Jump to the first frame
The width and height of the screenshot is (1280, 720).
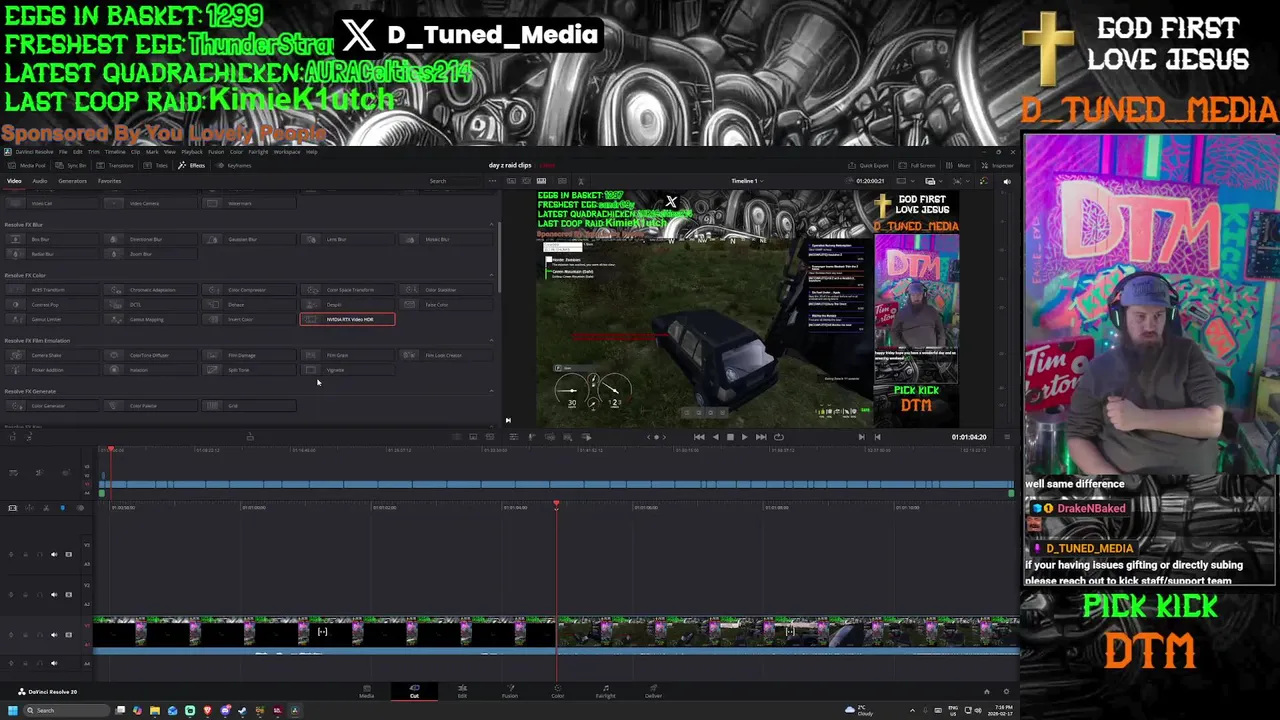[x=699, y=437]
